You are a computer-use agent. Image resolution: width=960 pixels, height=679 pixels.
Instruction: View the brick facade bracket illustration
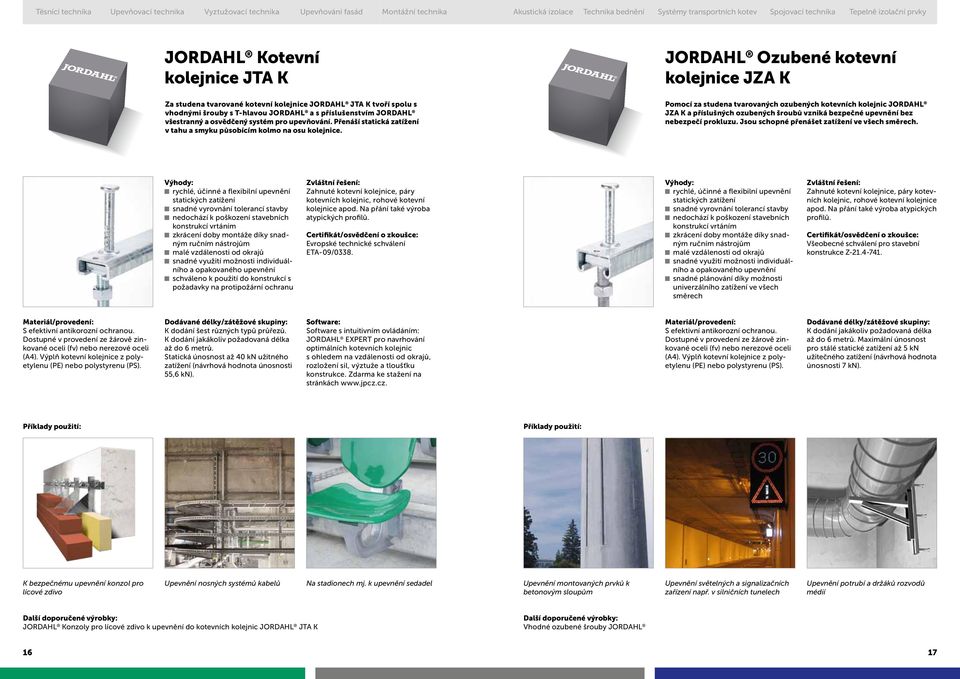88,503
